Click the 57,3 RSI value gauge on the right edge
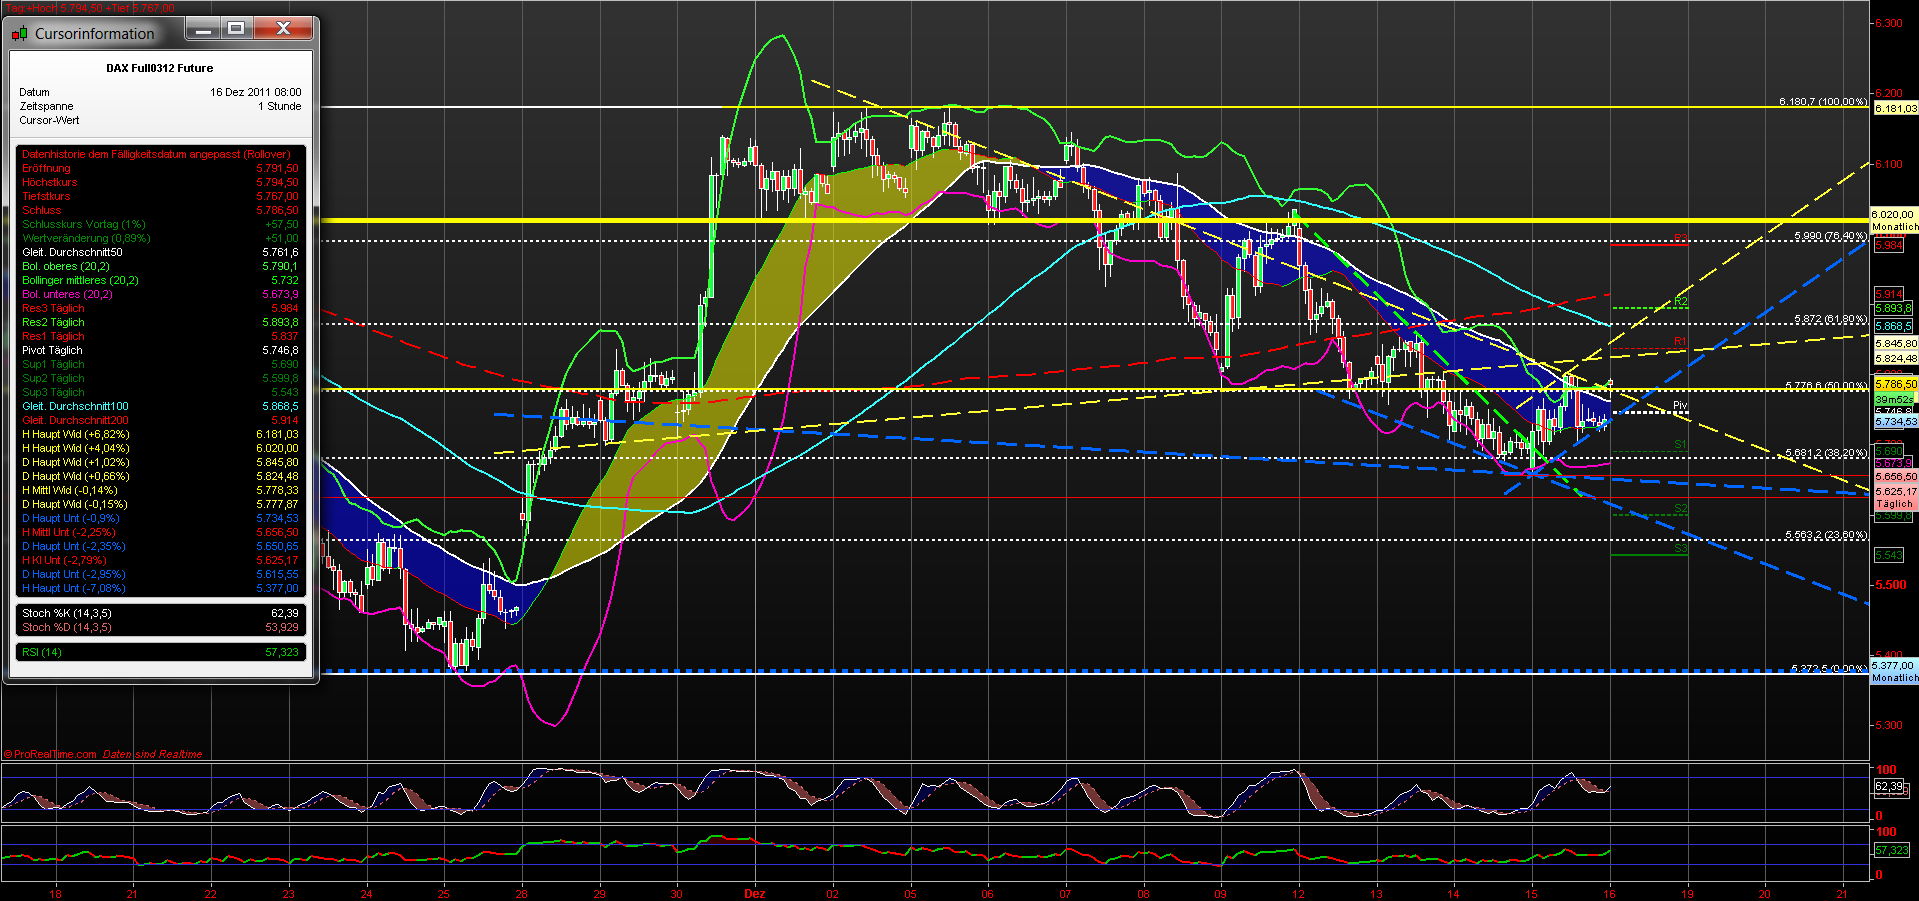The height and width of the screenshot is (901, 1919). 1890,848
